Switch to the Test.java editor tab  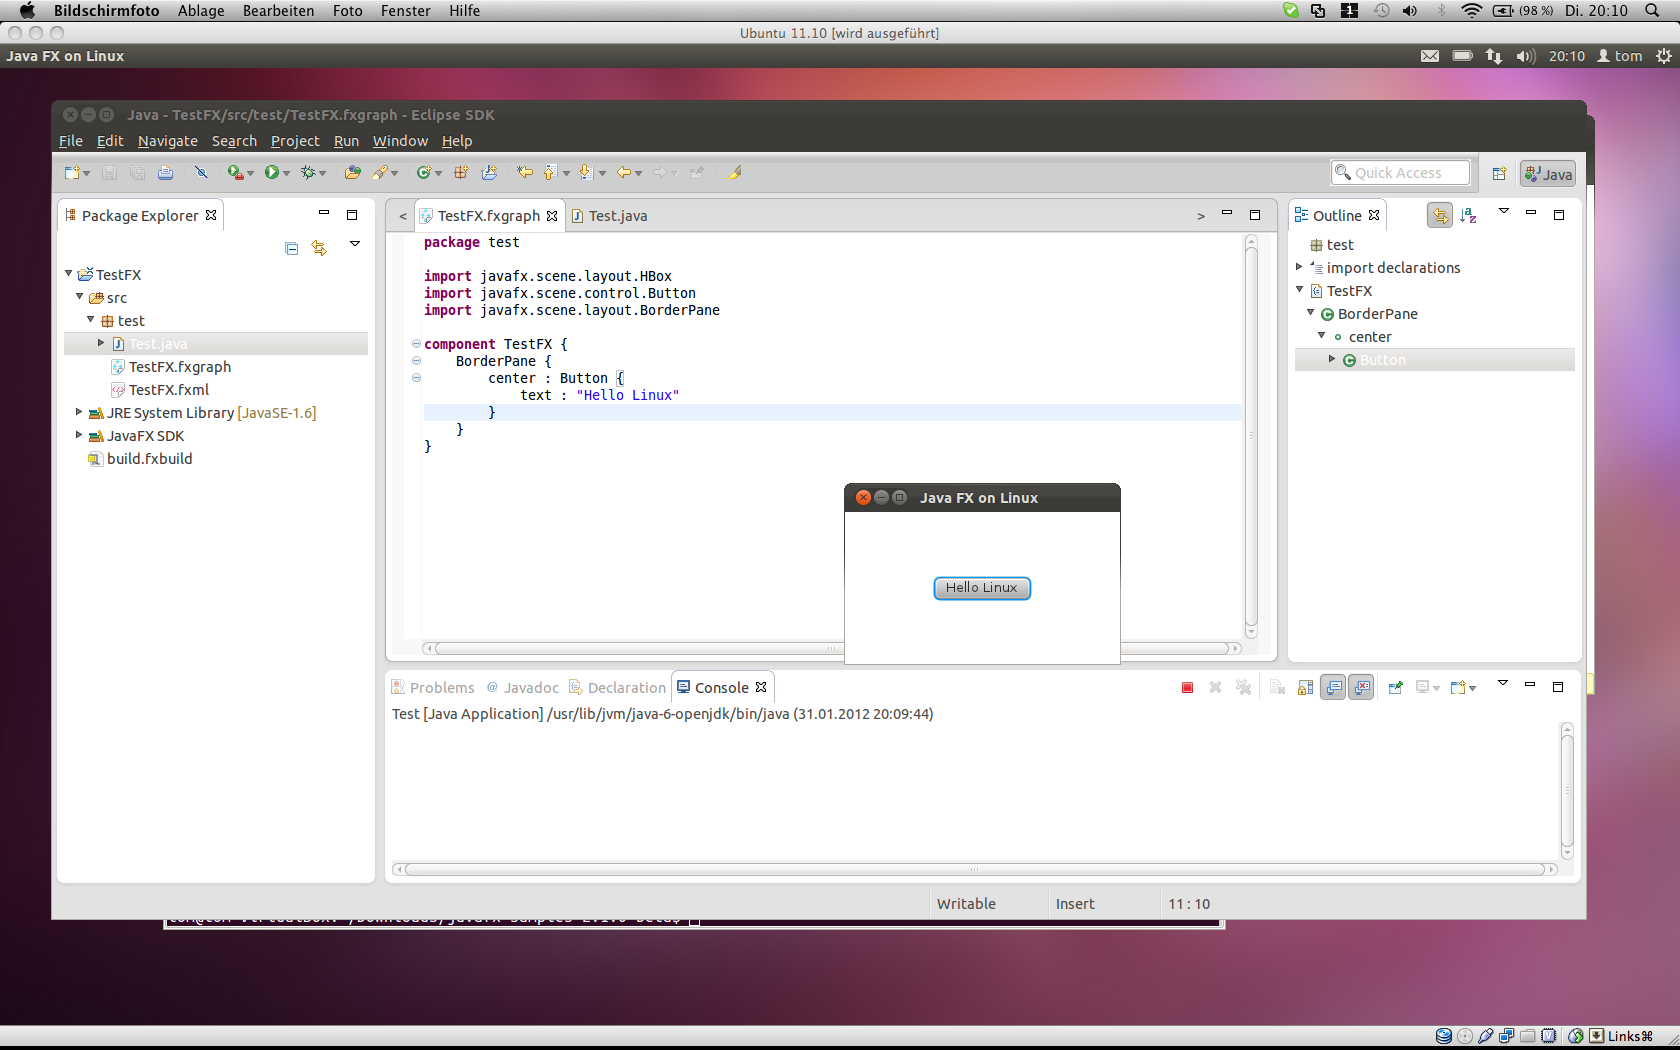[x=617, y=216]
